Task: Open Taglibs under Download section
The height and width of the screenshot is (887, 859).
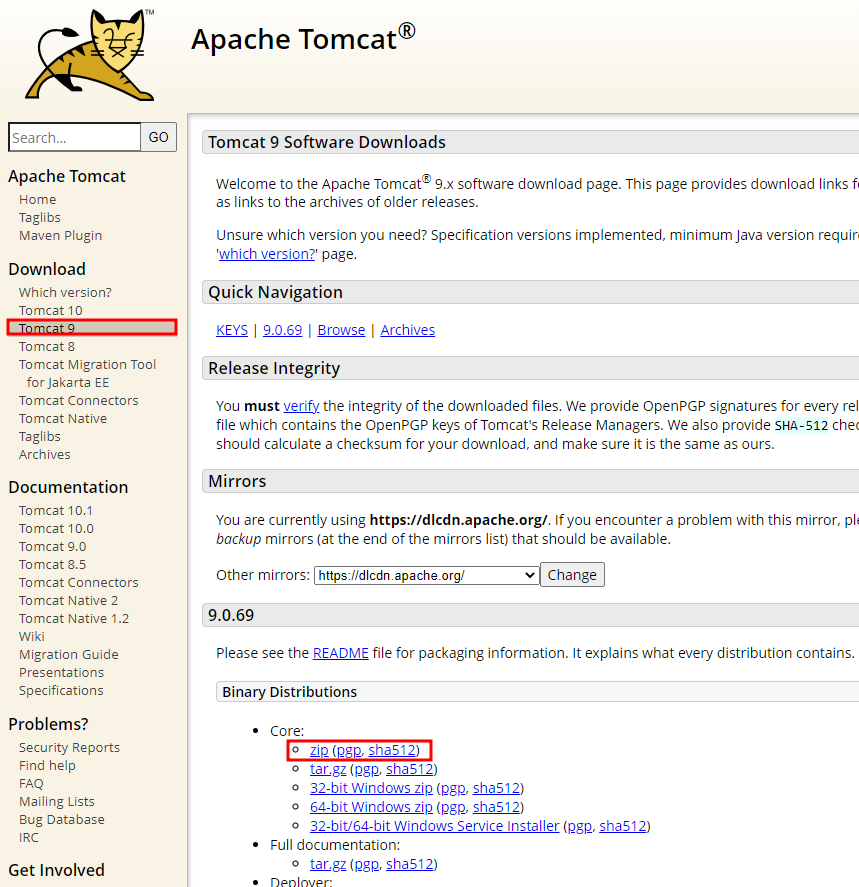Action: [x=40, y=437]
